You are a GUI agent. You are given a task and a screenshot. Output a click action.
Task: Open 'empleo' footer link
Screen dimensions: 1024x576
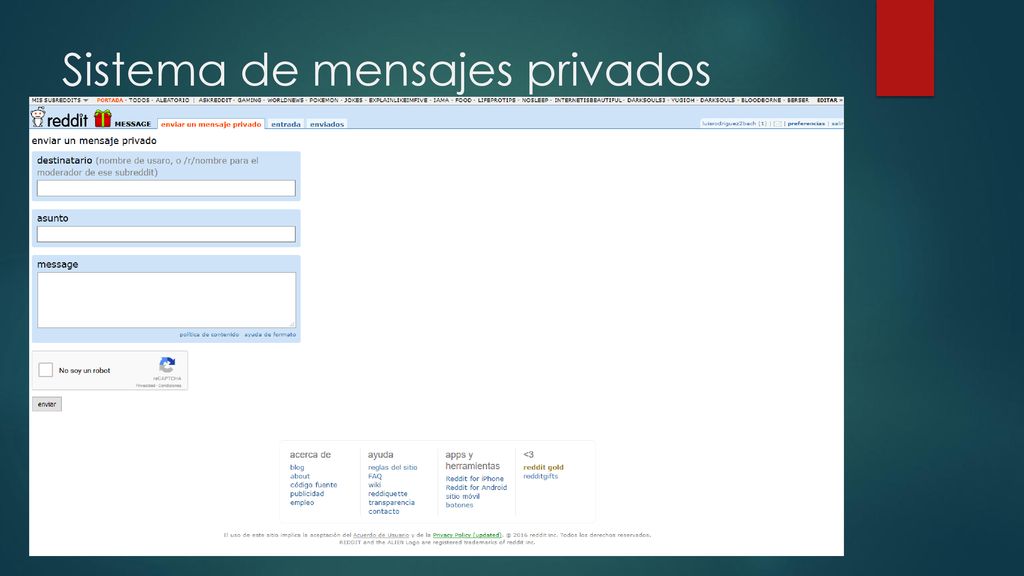(x=302, y=503)
